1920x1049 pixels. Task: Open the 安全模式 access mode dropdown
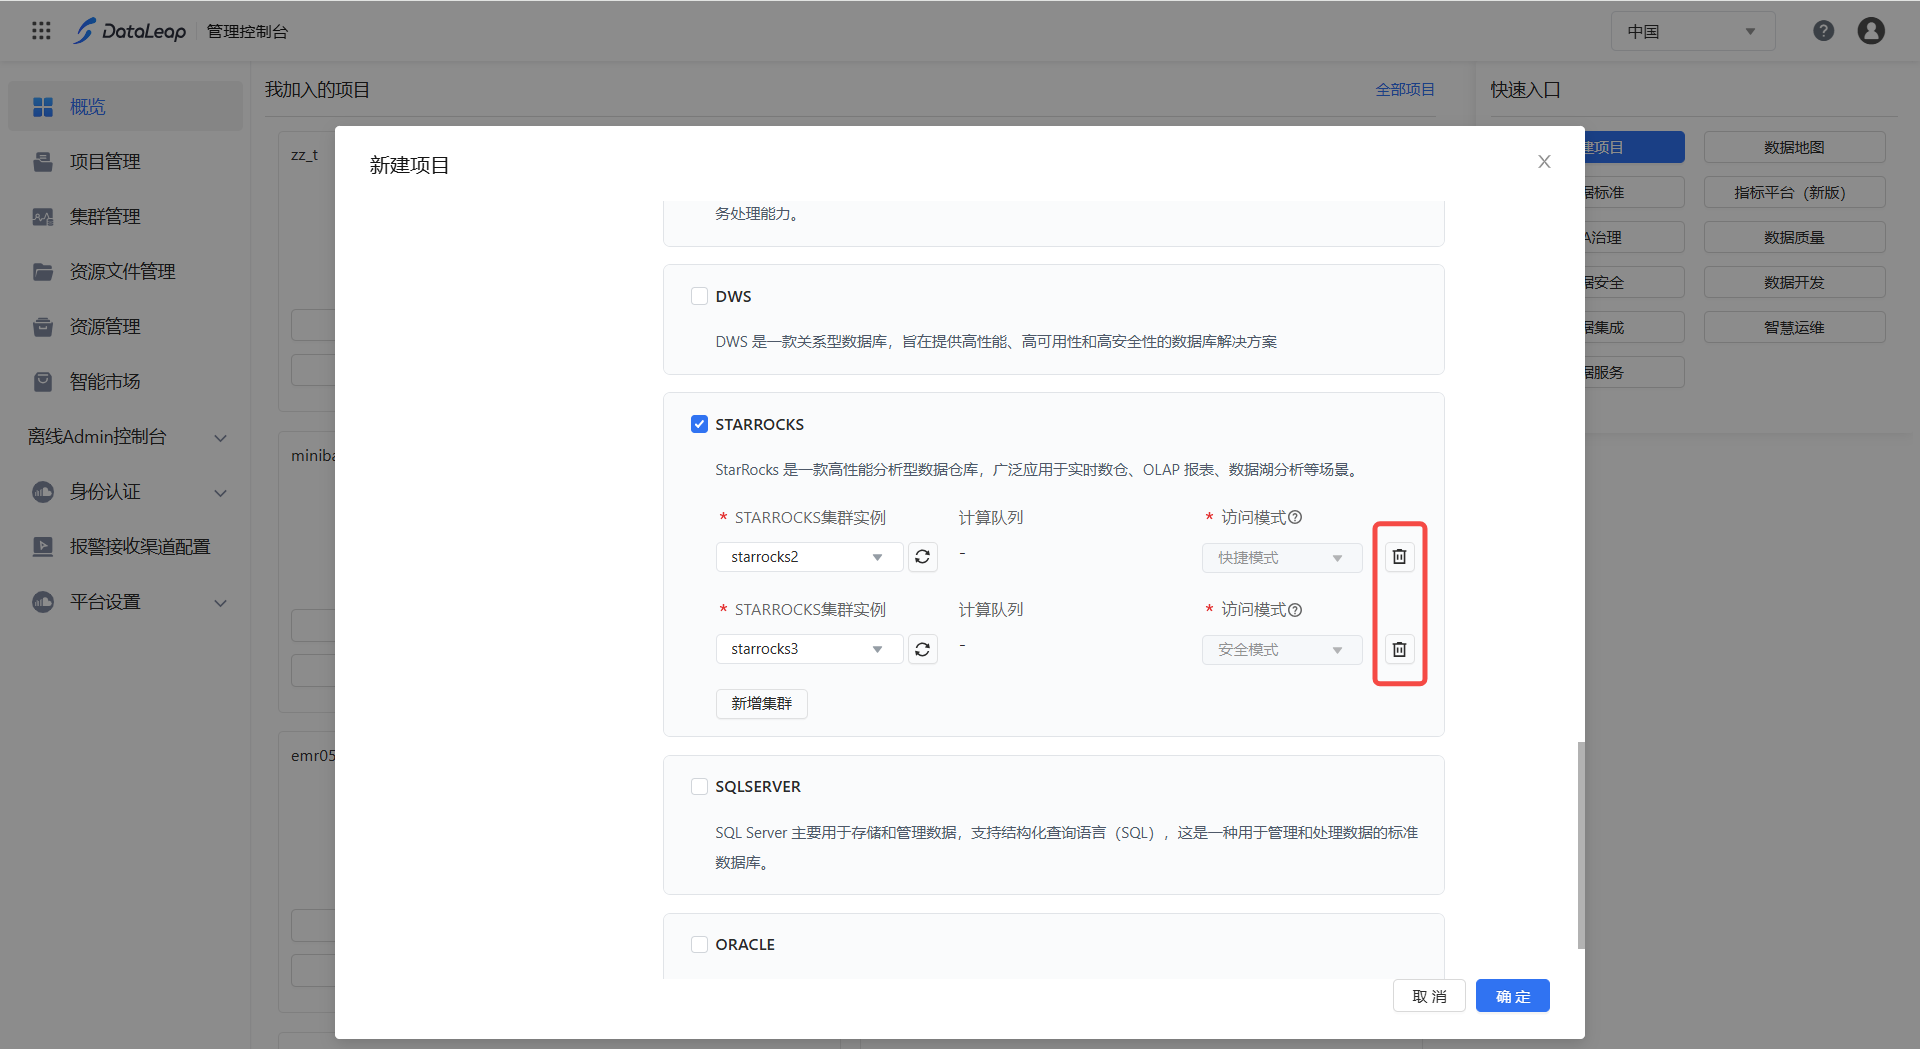tap(1282, 649)
